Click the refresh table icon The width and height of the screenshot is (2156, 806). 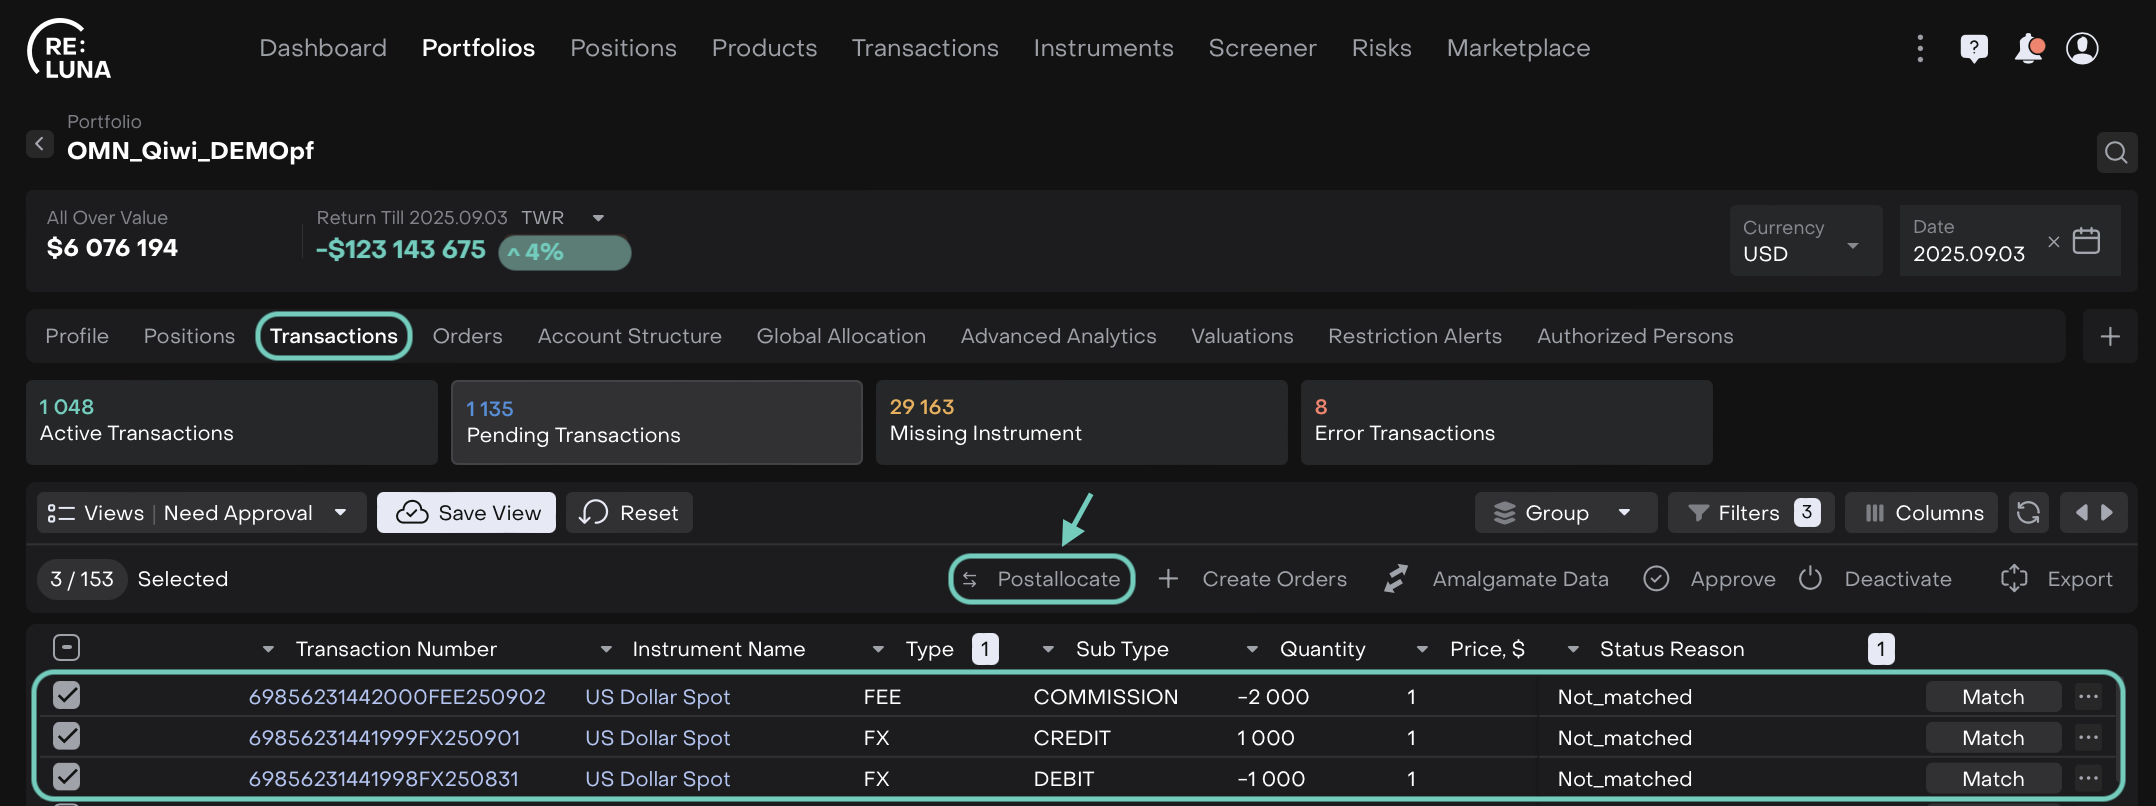(2028, 513)
